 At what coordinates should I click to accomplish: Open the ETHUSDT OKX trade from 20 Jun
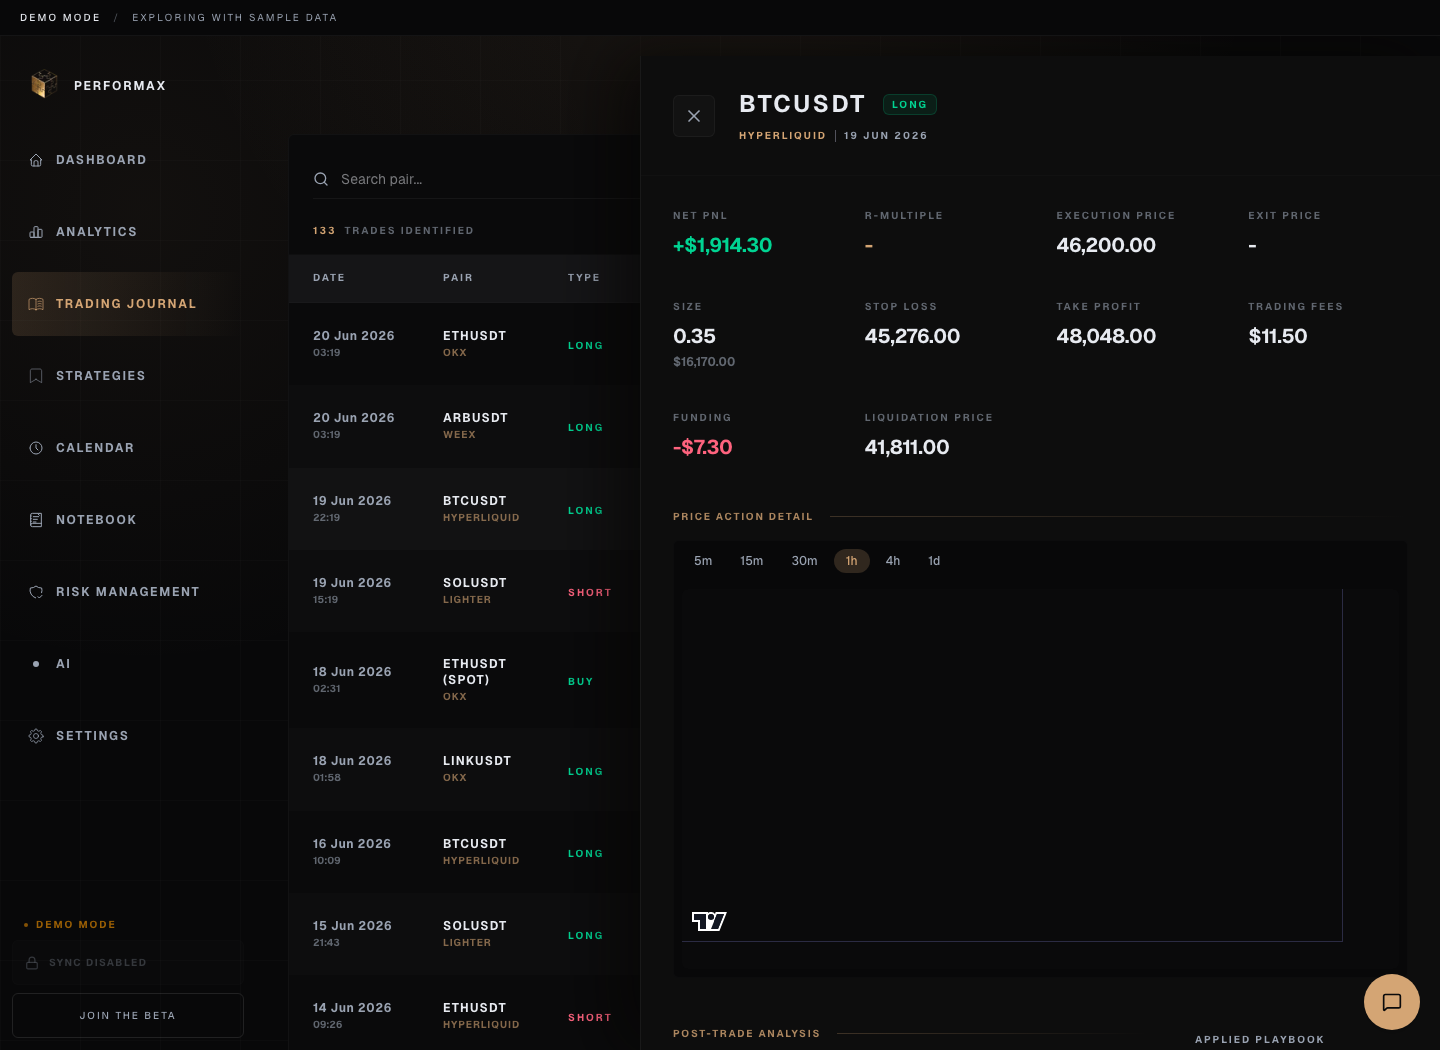pos(464,344)
